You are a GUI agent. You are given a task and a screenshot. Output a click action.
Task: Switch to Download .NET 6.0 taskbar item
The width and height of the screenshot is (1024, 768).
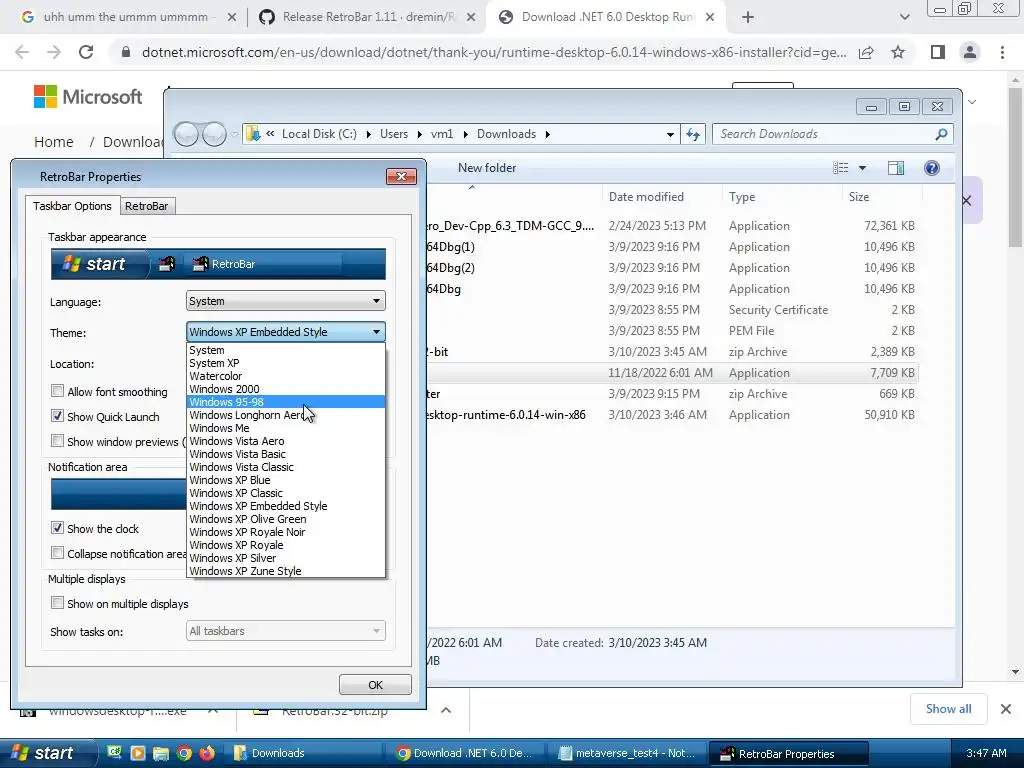pyautogui.click(x=467, y=753)
